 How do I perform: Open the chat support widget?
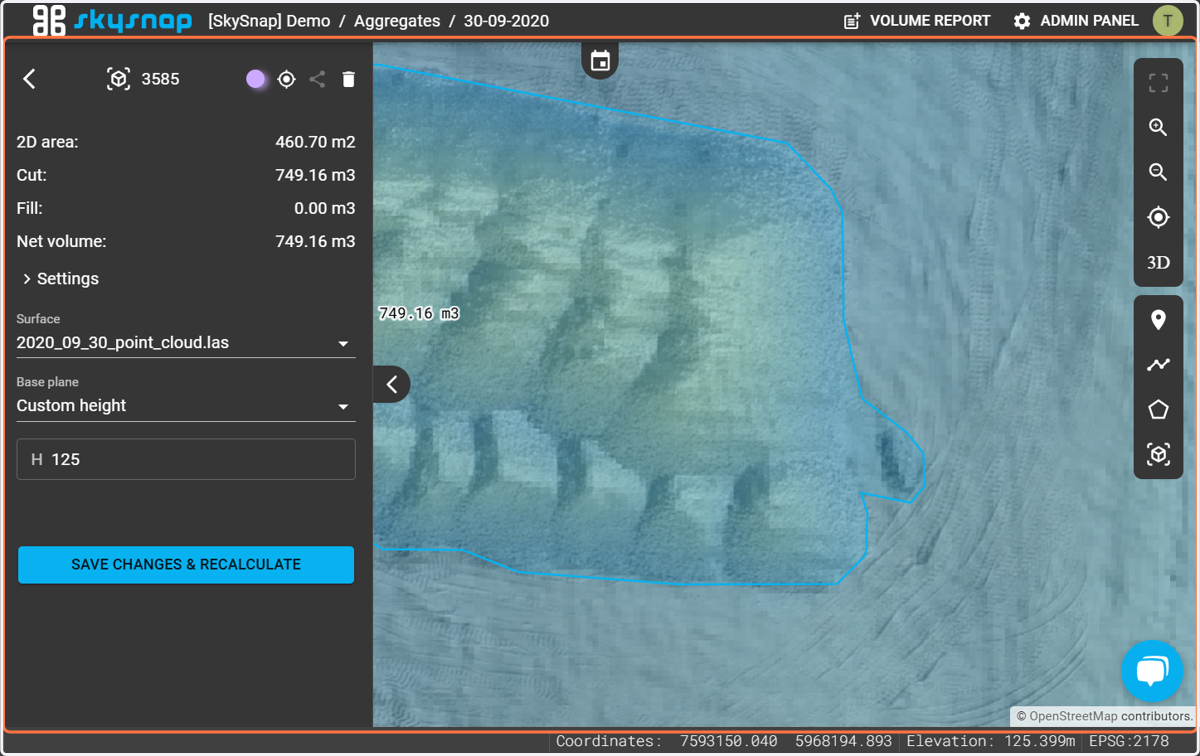(x=1152, y=670)
